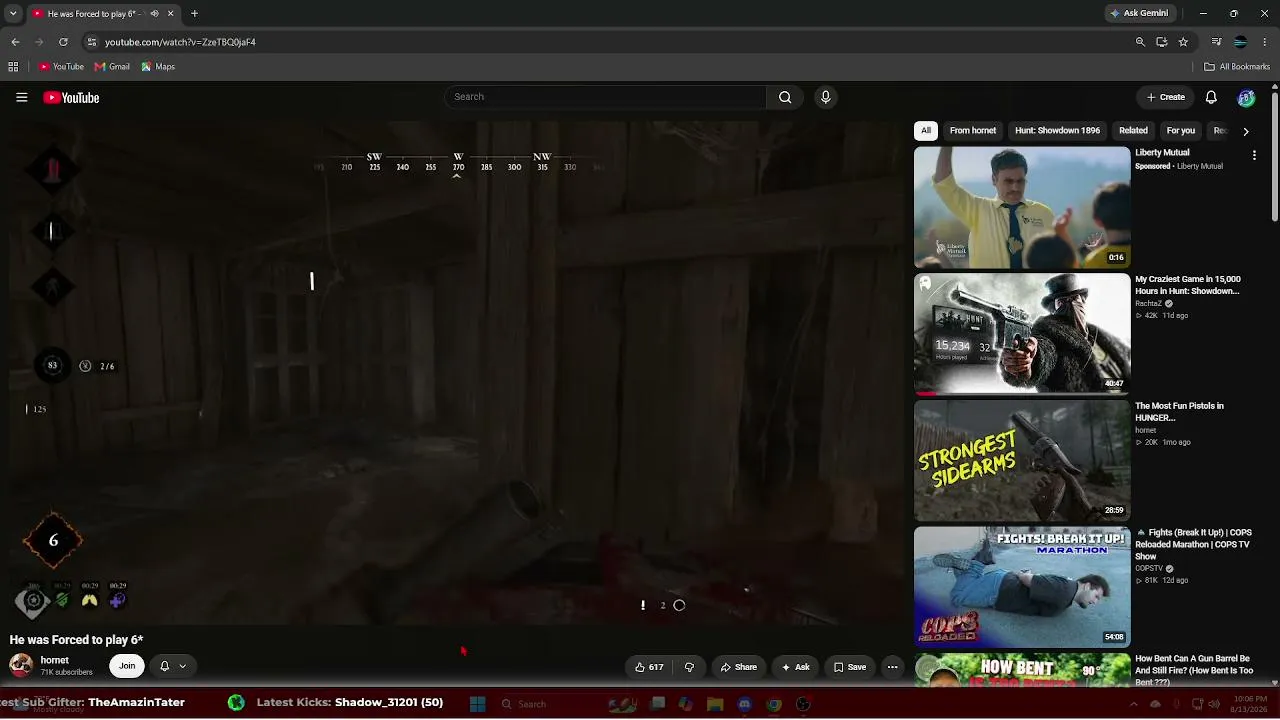
Task: Click the Ask Gemini button
Action: [1139, 14]
